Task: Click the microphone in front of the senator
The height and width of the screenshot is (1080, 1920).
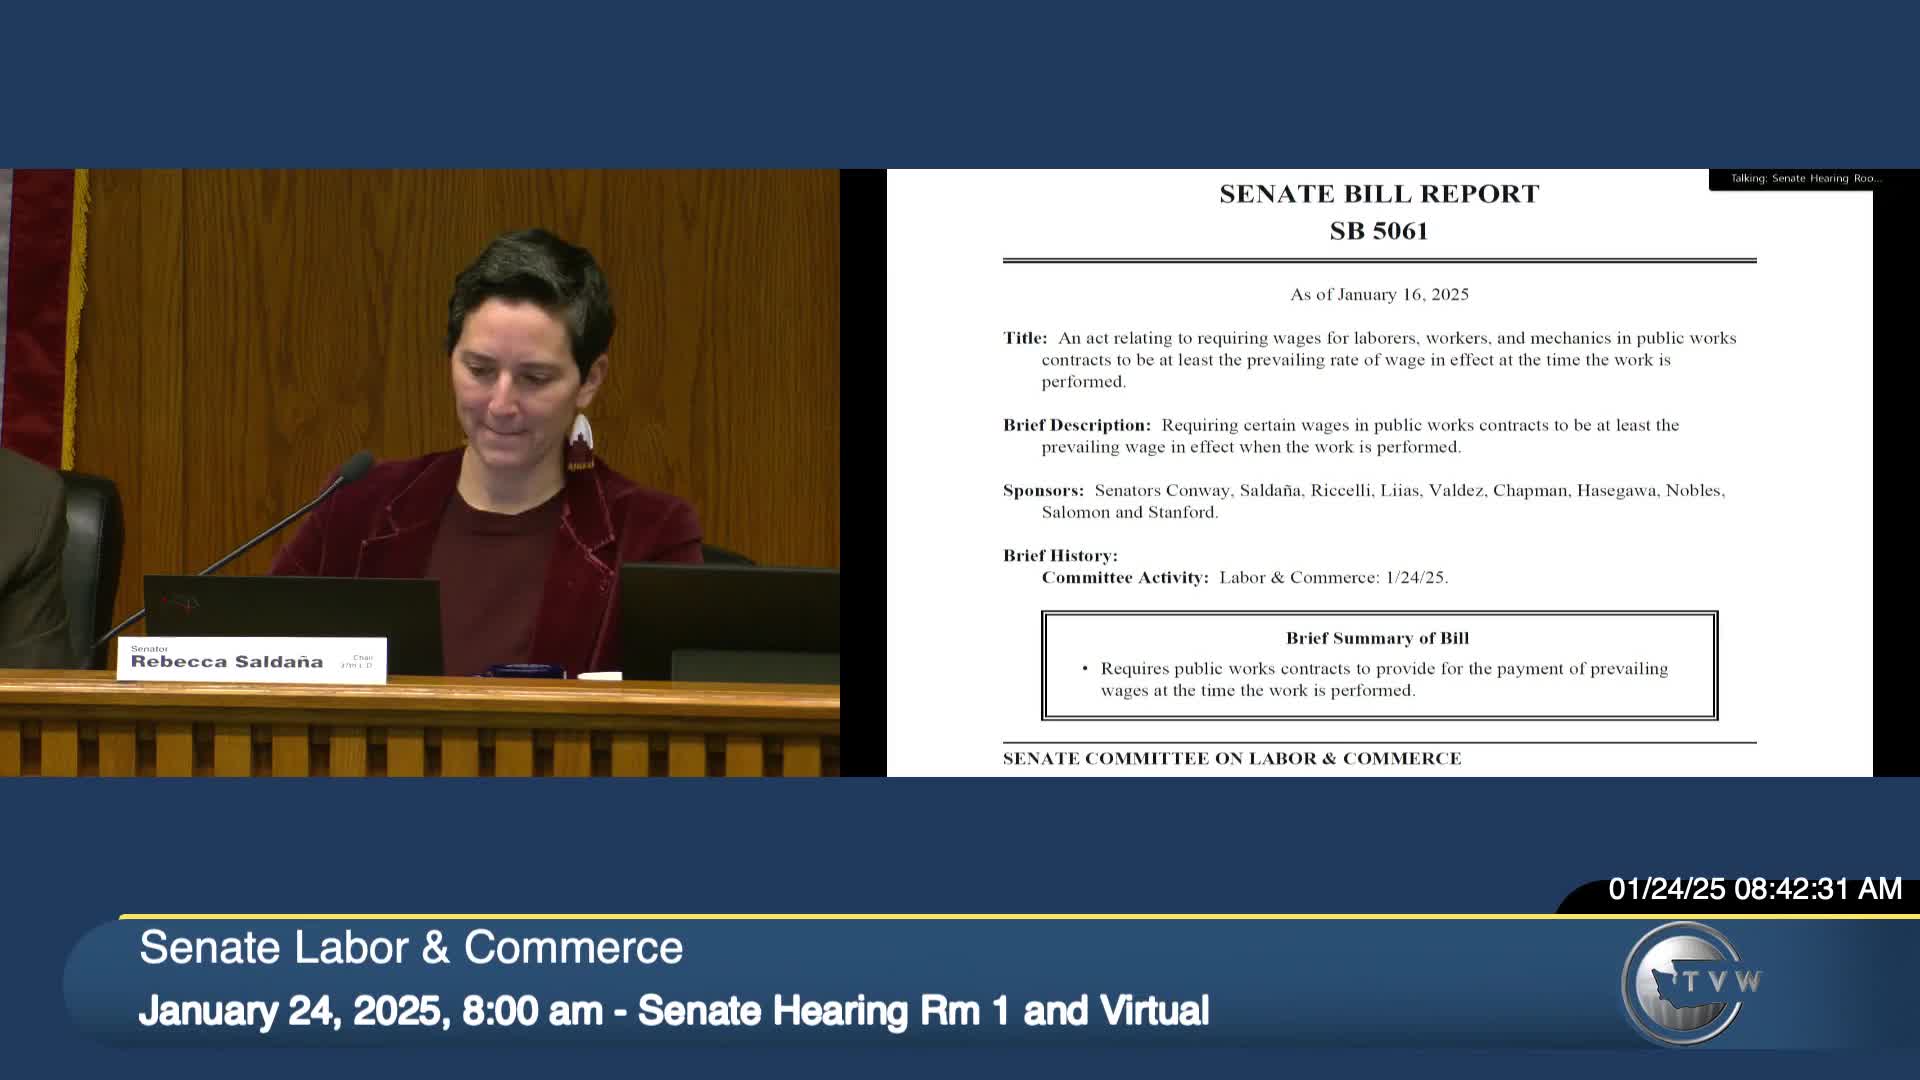Action: point(355,468)
